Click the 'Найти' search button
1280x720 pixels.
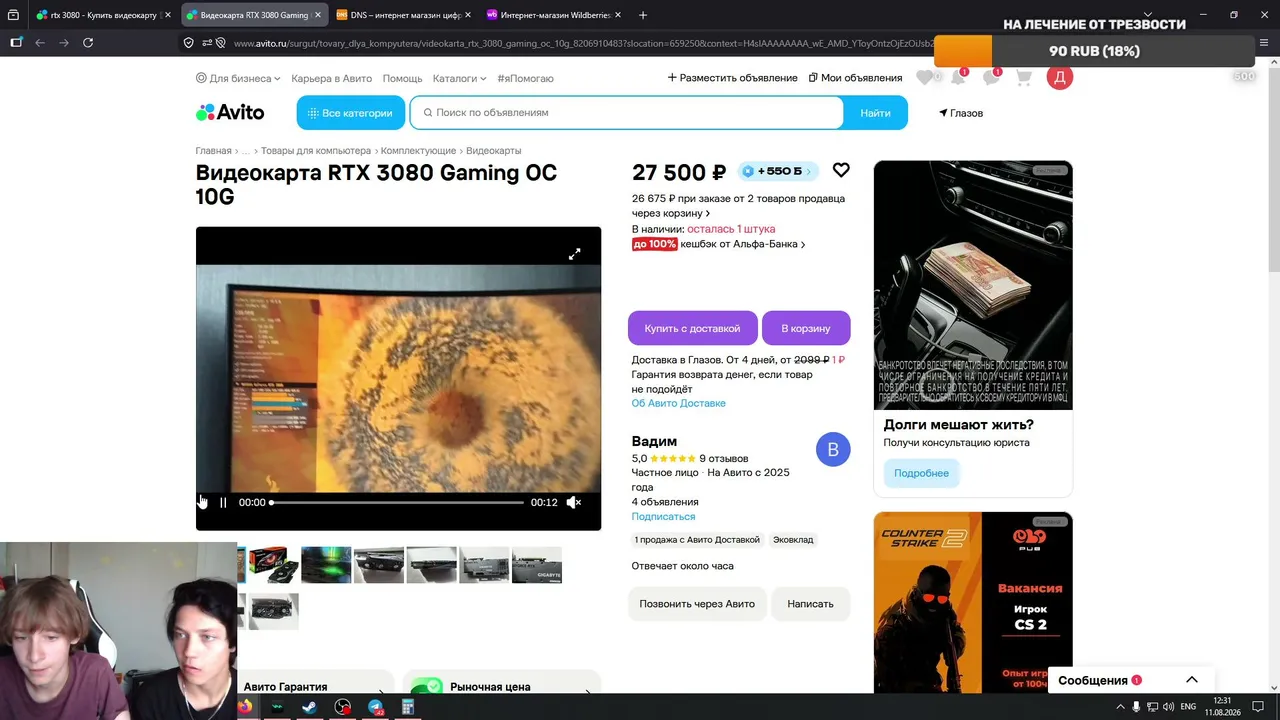click(x=875, y=113)
